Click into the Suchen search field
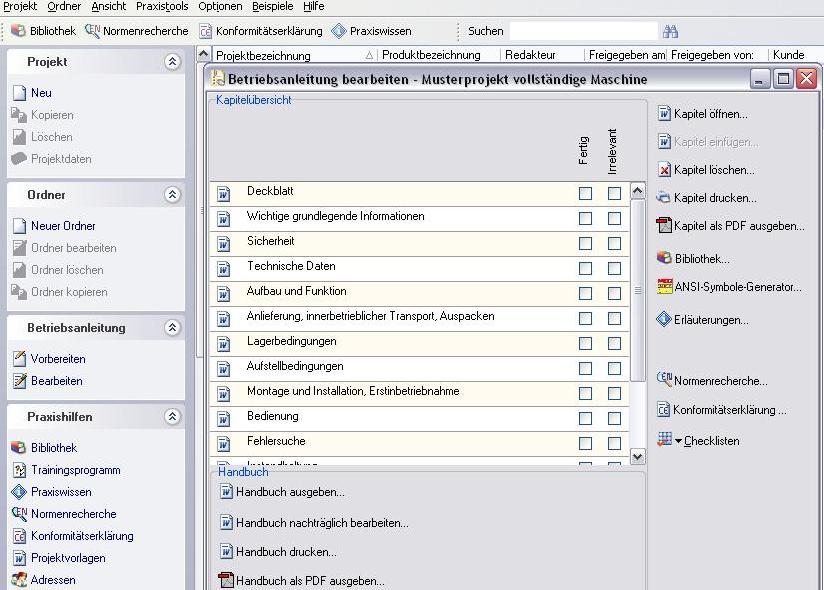 (583, 31)
